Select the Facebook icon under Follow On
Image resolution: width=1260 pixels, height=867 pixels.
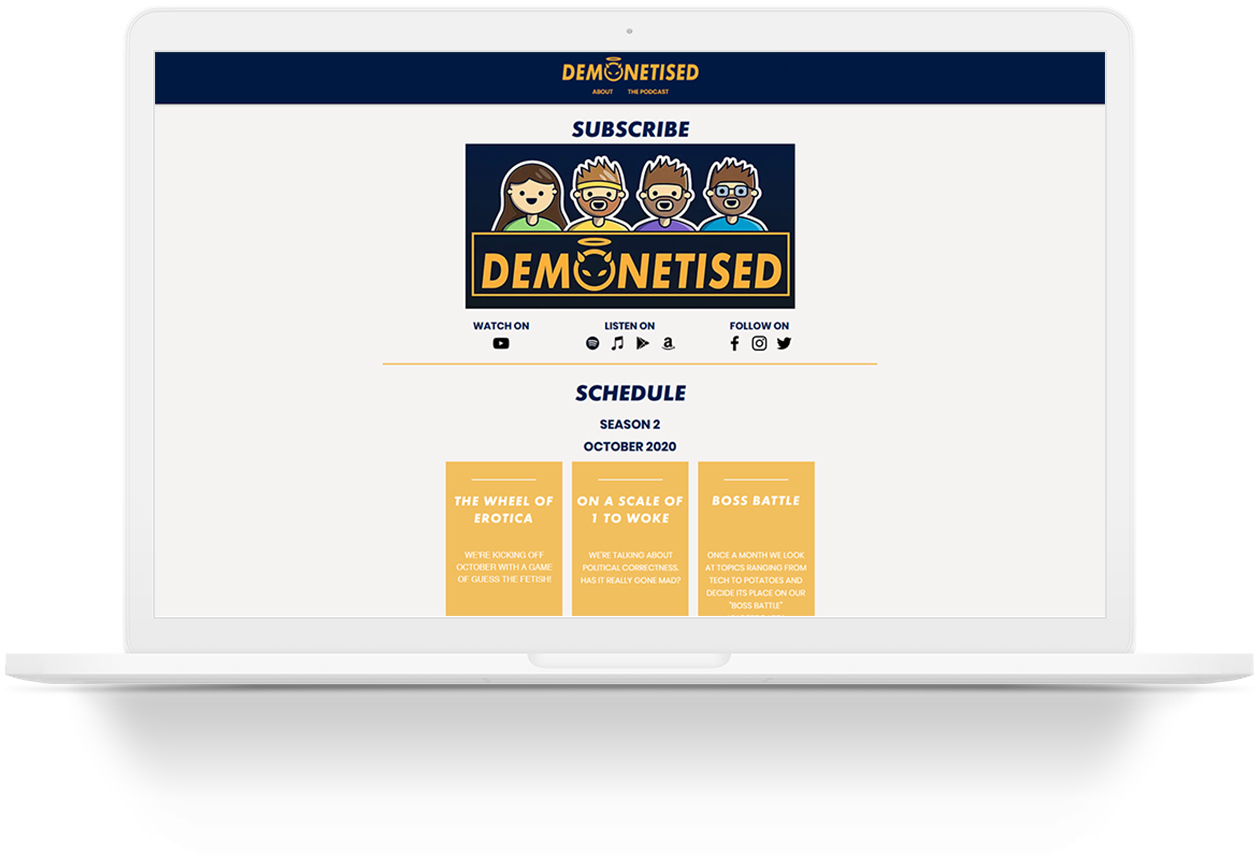point(734,342)
